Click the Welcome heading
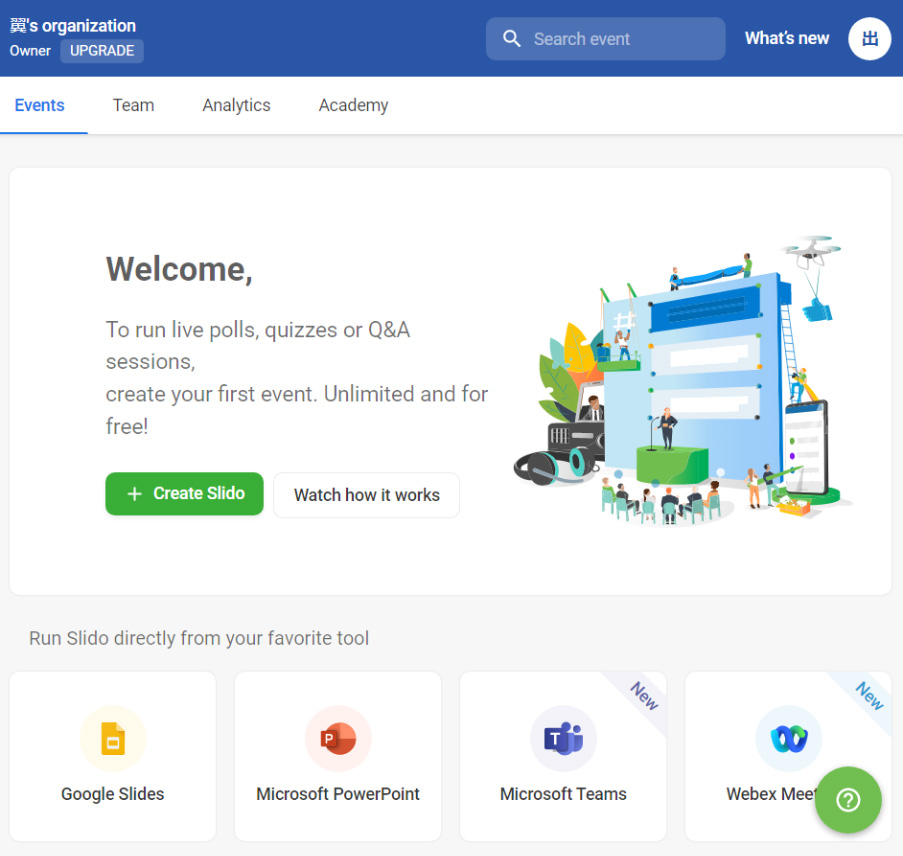The height and width of the screenshot is (856, 903). tap(179, 269)
